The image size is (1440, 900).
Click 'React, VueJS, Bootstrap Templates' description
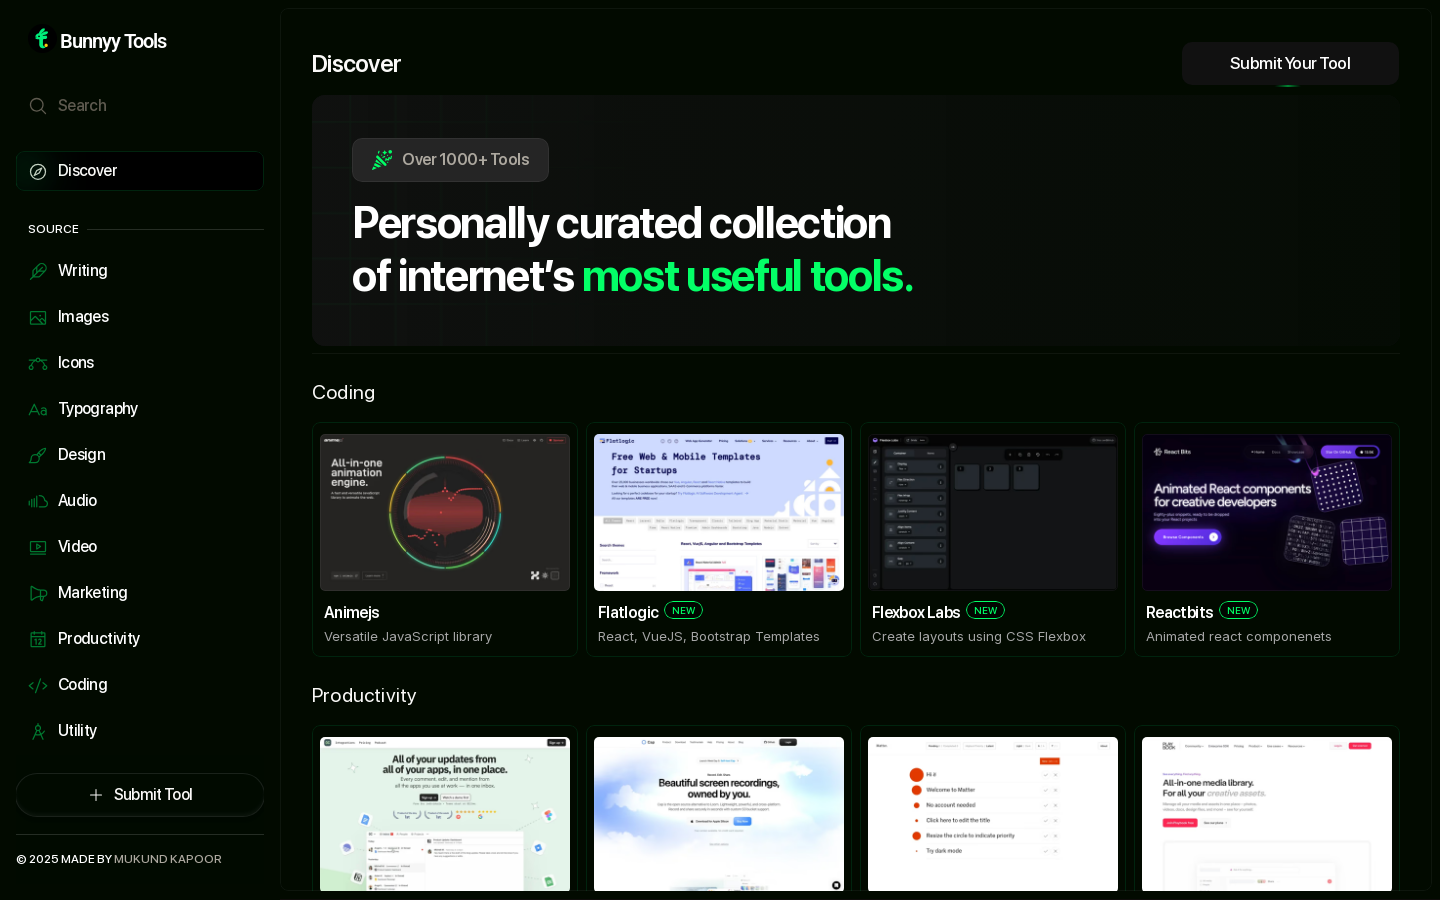click(709, 637)
